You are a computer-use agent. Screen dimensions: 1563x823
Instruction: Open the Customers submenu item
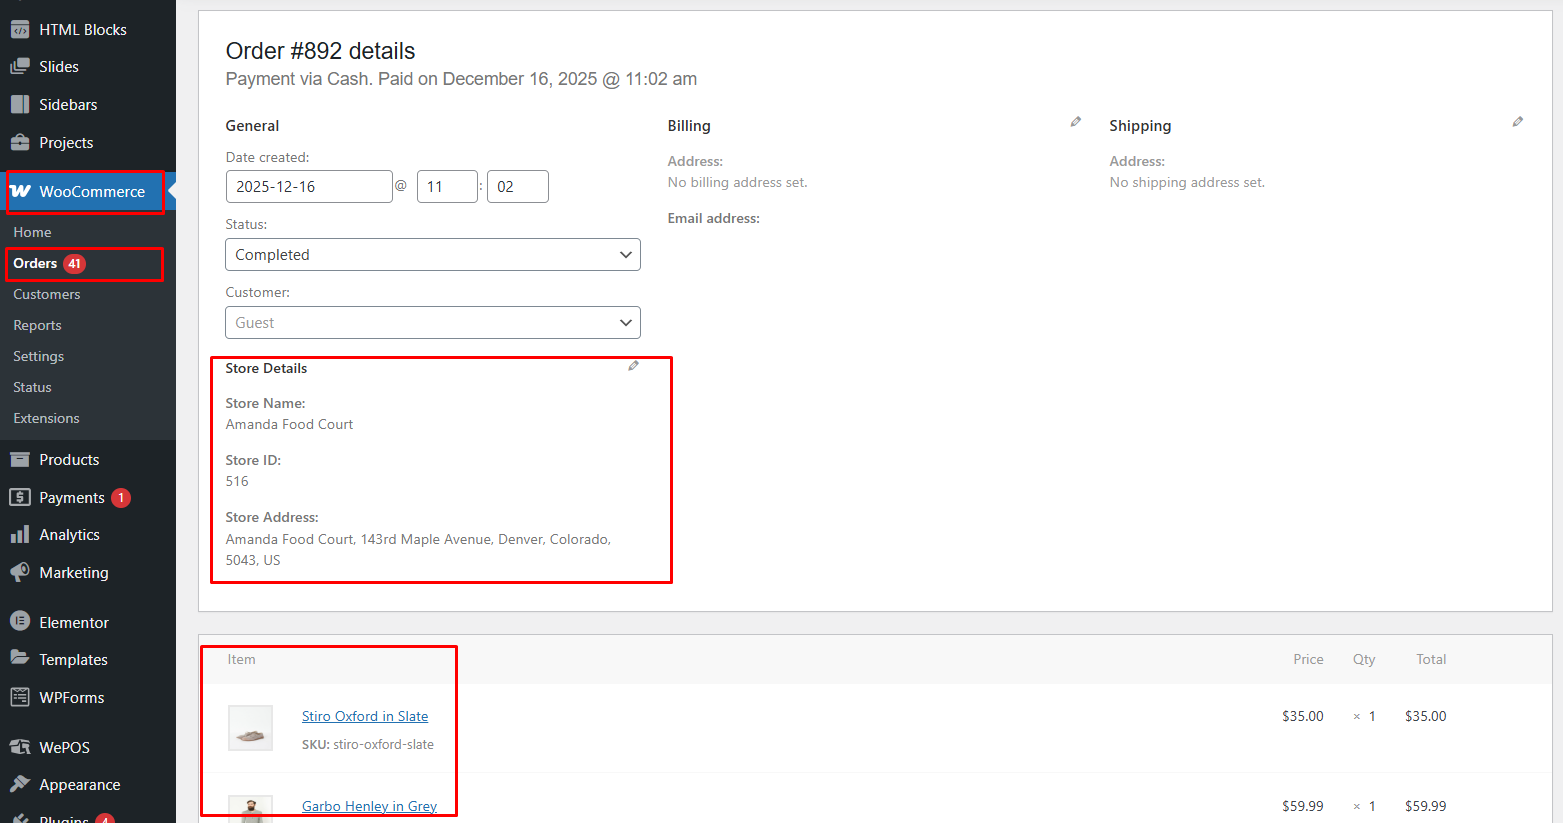47,294
